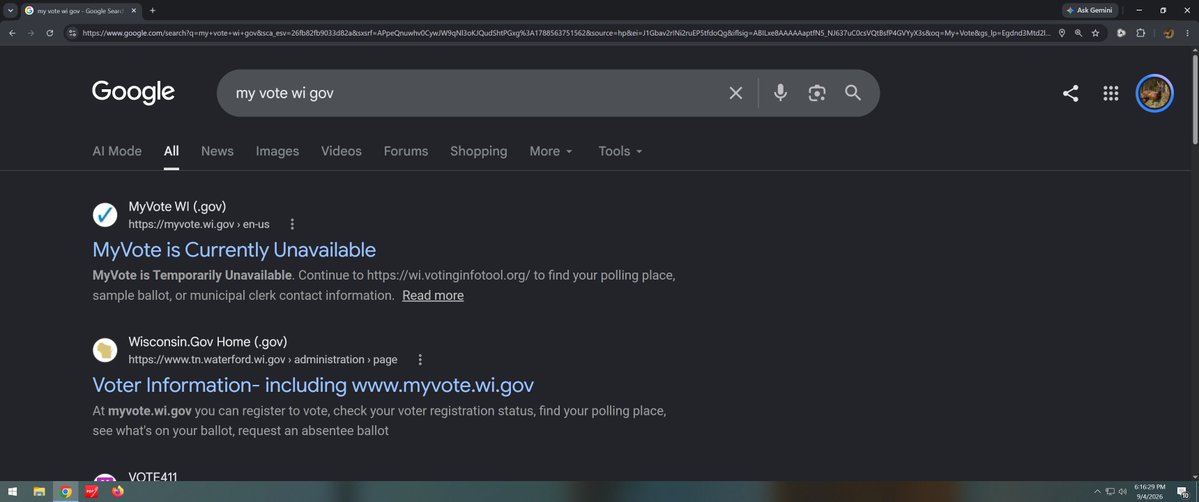Screen dimensions: 1199x502
Task: Open the 'MyVote is Currently Unavailable' result
Action: [234, 250]
